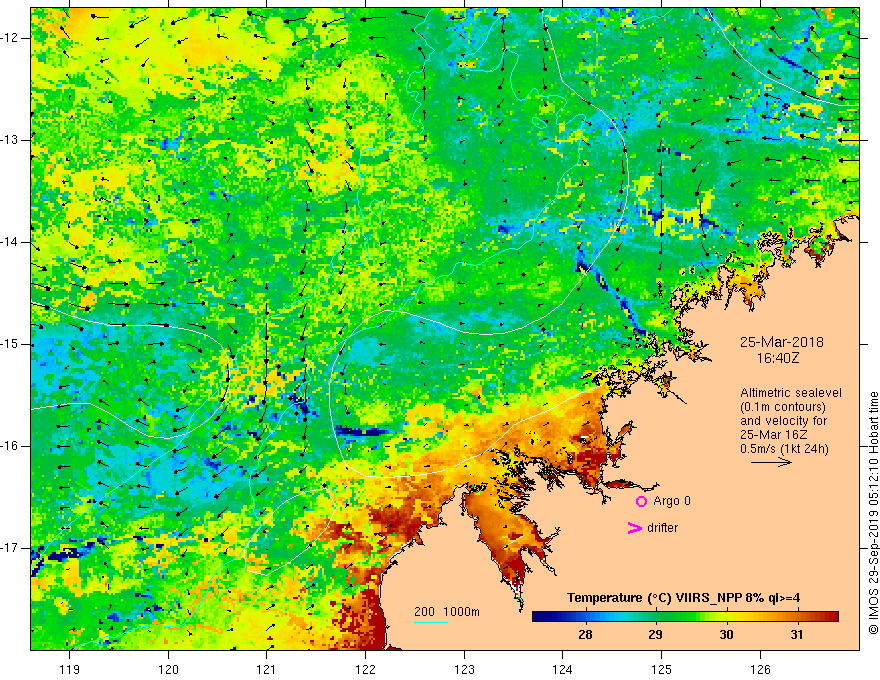Screen dimensions: 880x680
Task: Click the longitude 125 axis label
Action: (x=661, y=669)
